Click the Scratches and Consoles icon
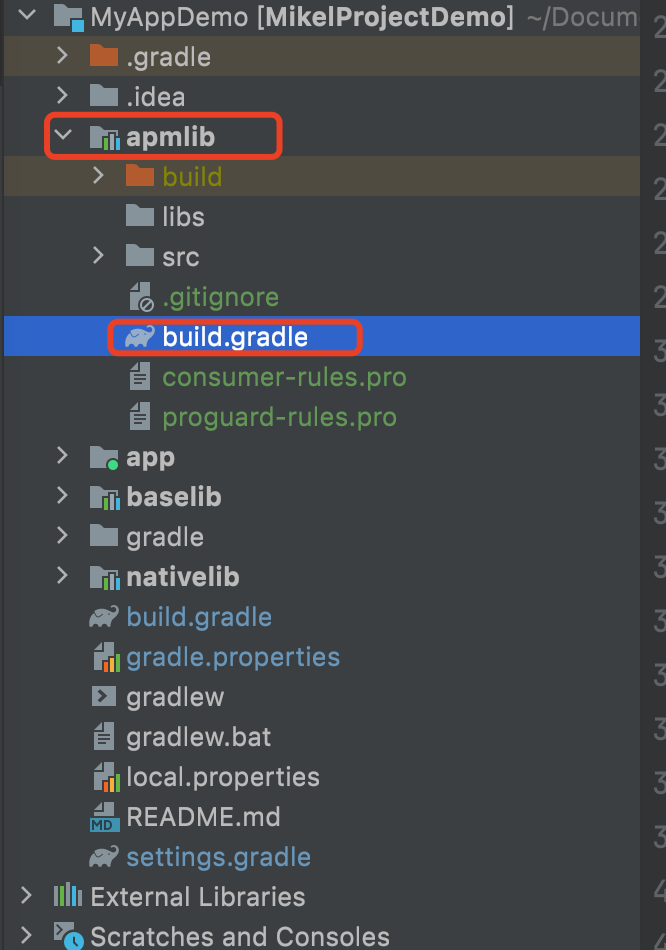The width and height of the screenshot is (666, 950). (x=68, y=935)
